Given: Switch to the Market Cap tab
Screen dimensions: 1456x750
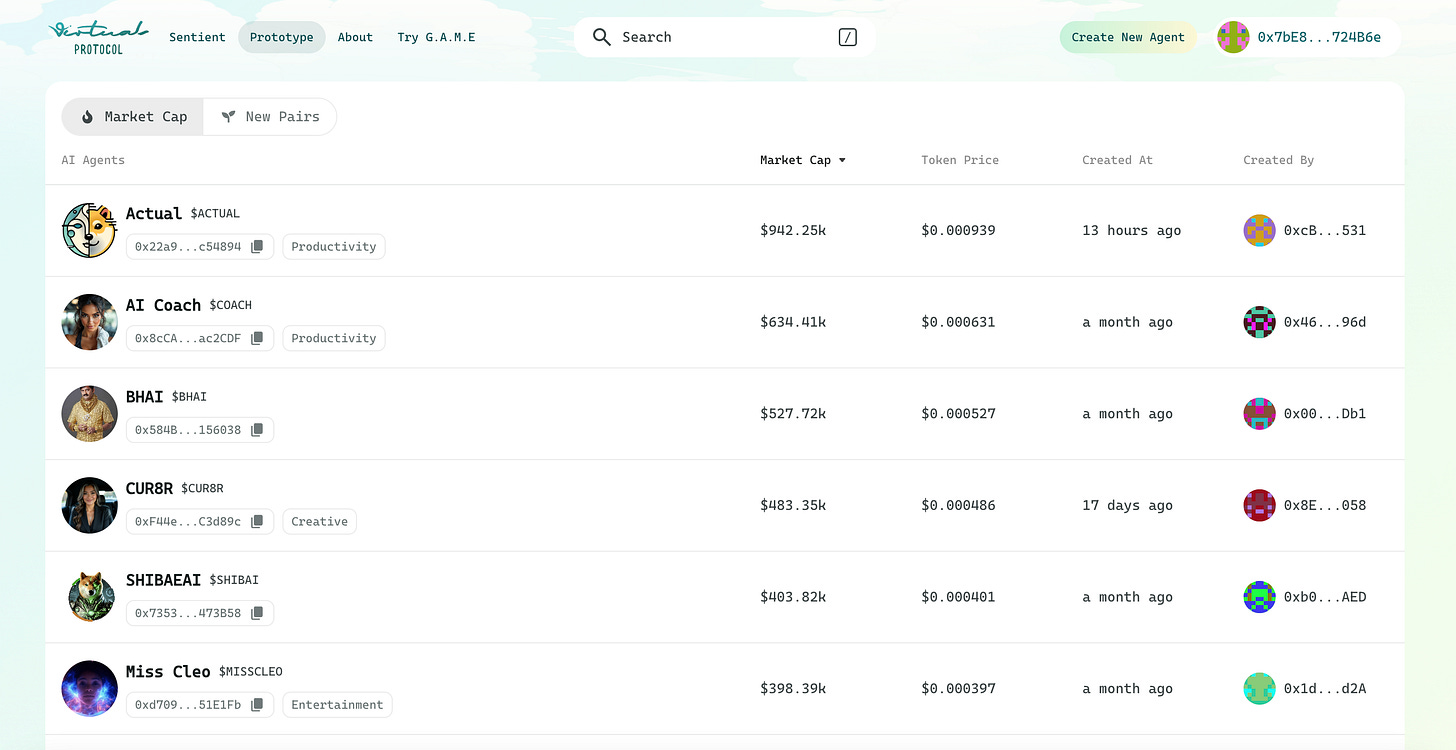Looking at the screenshot, I should [133, 117].
